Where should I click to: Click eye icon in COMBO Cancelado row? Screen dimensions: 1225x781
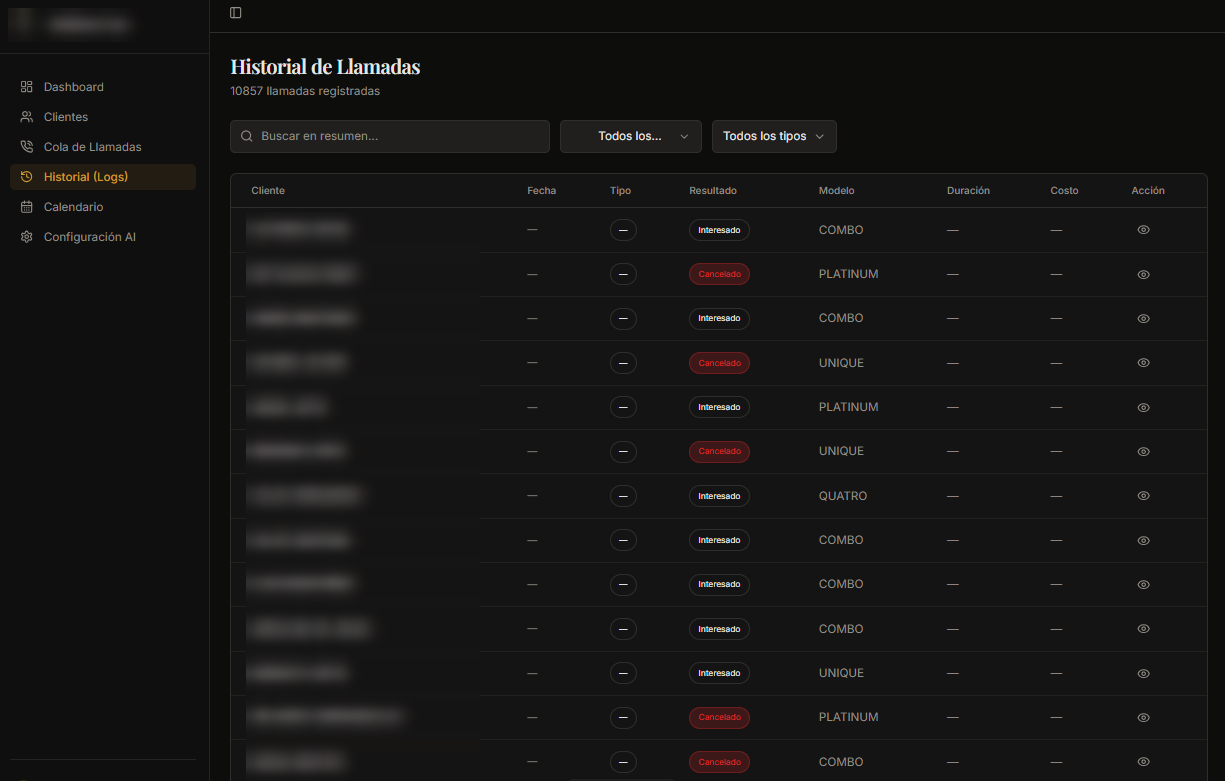coord(1144,762)
